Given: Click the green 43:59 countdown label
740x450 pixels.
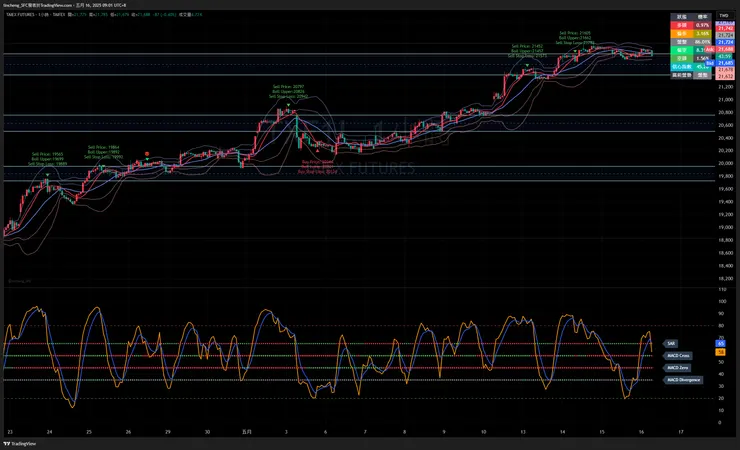Looking at the screenshot, I should click(725, 56).
